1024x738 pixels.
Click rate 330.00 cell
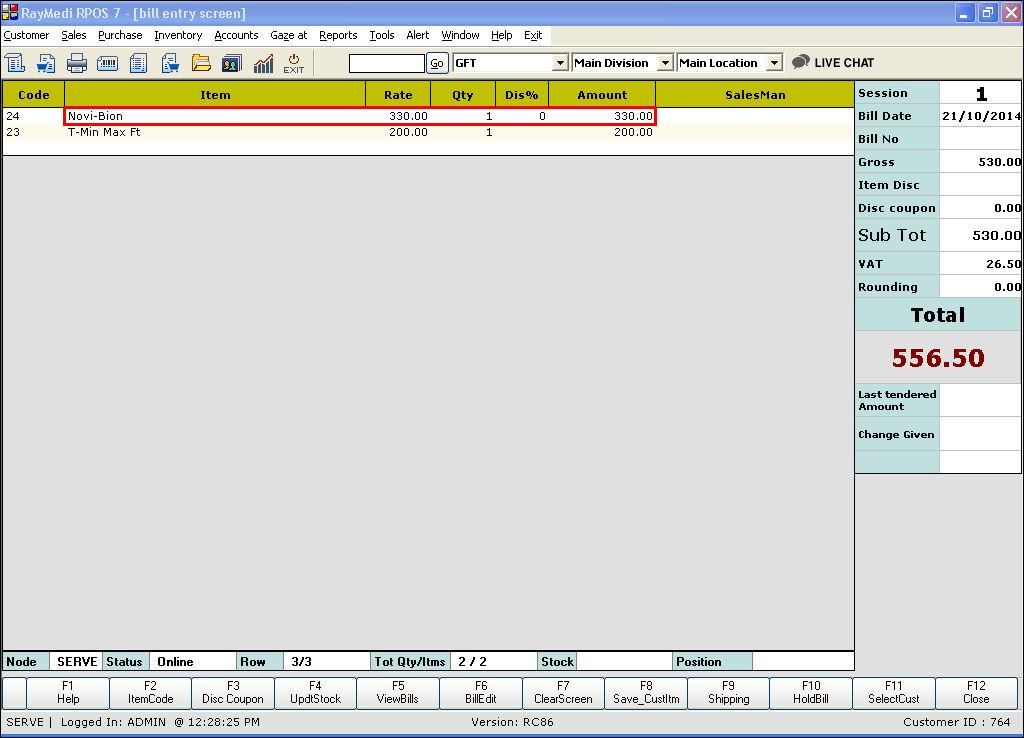pos(398,116)
